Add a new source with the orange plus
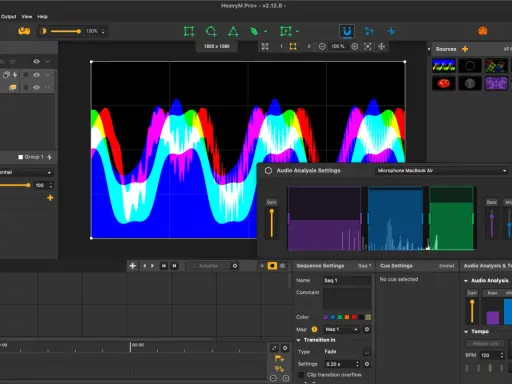Viewport: 512px width, 384px height. click(x=465, y=49)
